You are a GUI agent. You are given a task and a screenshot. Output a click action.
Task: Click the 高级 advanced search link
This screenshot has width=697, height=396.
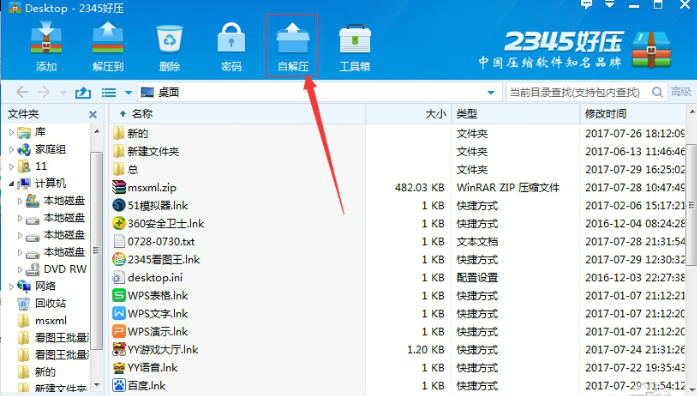(x=681, y=92)
